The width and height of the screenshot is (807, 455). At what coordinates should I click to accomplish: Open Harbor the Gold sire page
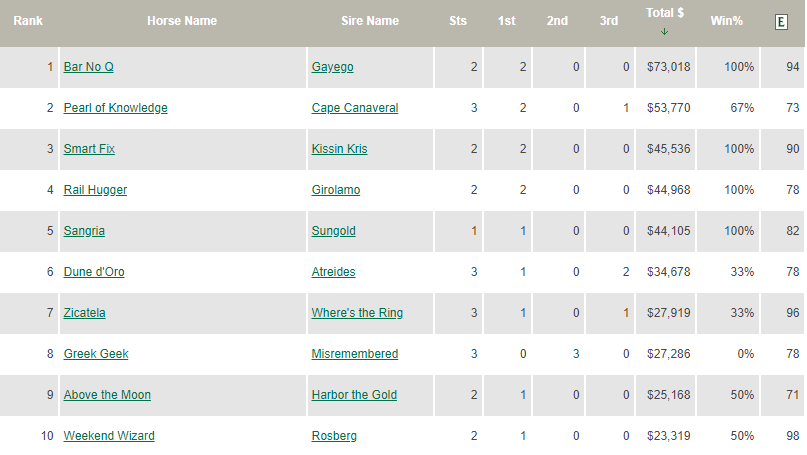[354, 395]
